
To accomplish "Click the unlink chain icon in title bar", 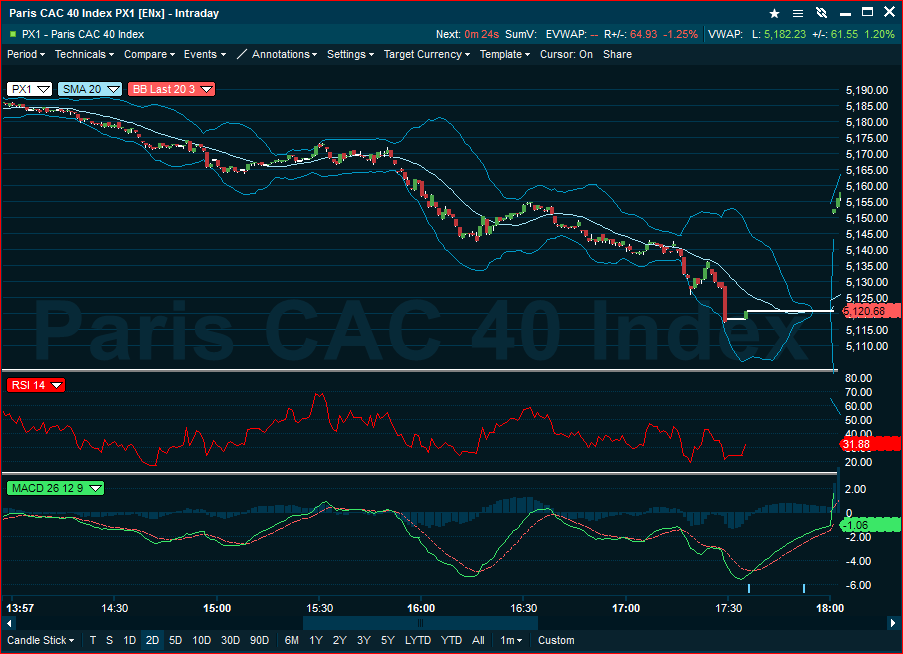I will point(822,13).
